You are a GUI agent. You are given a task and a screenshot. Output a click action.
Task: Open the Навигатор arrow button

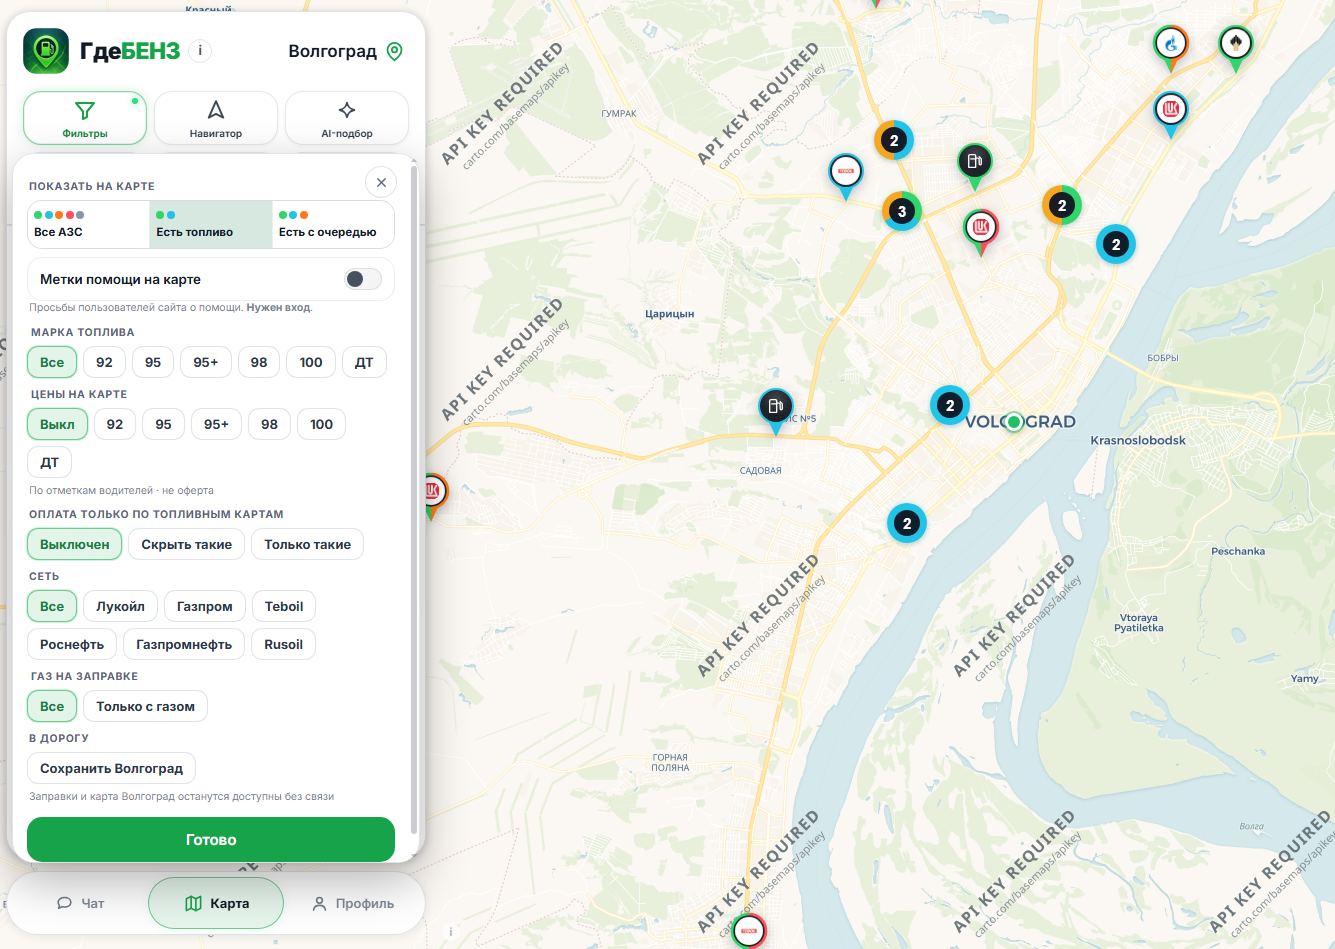pos(216,118)
